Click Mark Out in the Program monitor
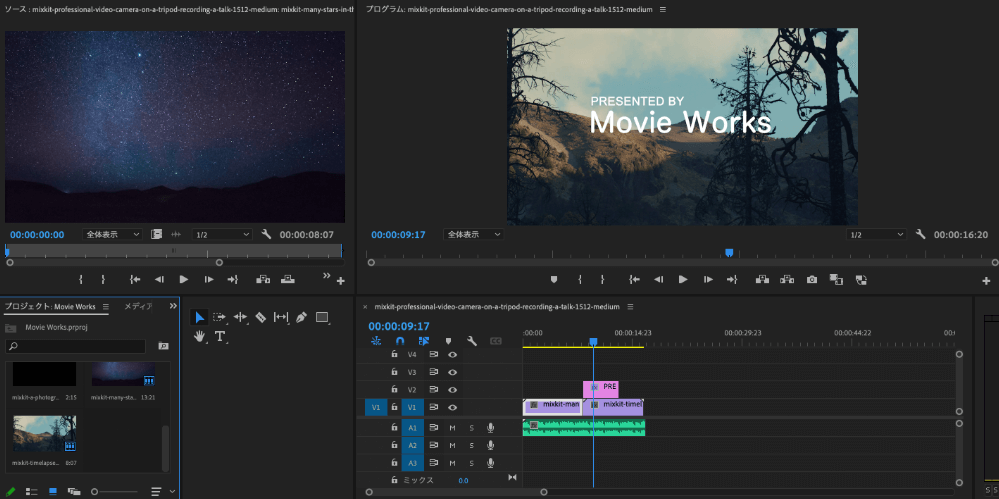The width and height of the screenshot is (999, 499). [x=602, y=279]
